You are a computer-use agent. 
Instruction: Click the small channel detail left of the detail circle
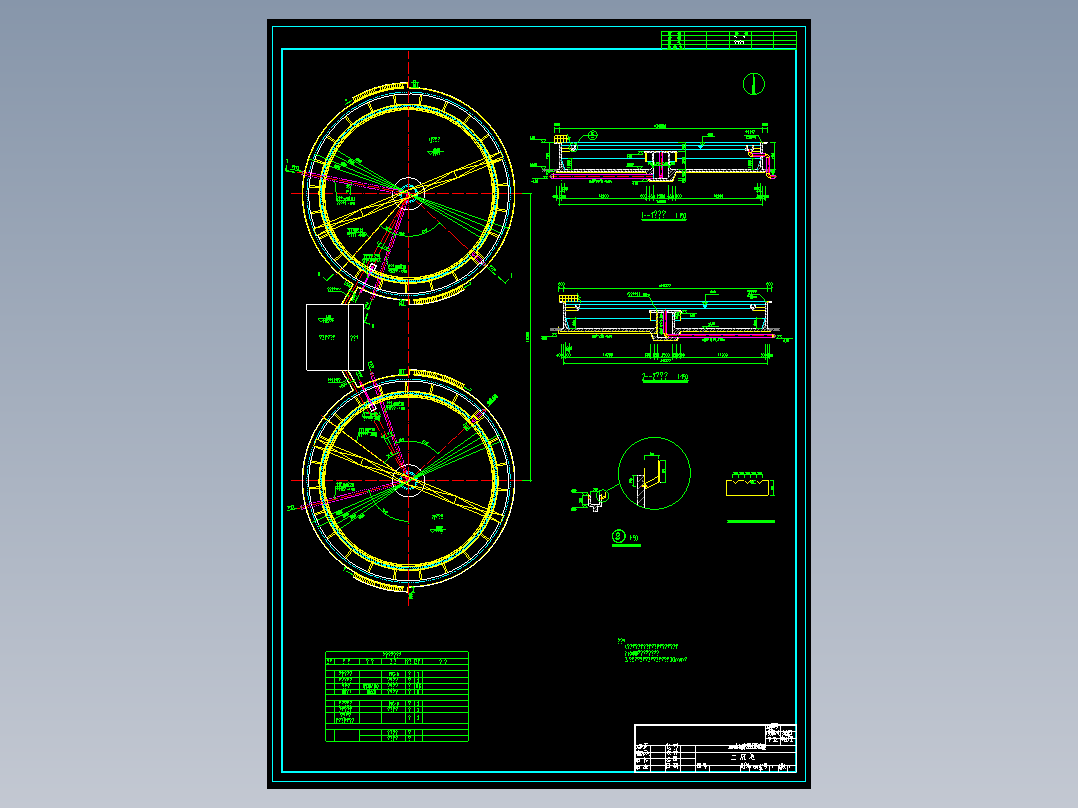pyautogui.click(x=592, y=499)
